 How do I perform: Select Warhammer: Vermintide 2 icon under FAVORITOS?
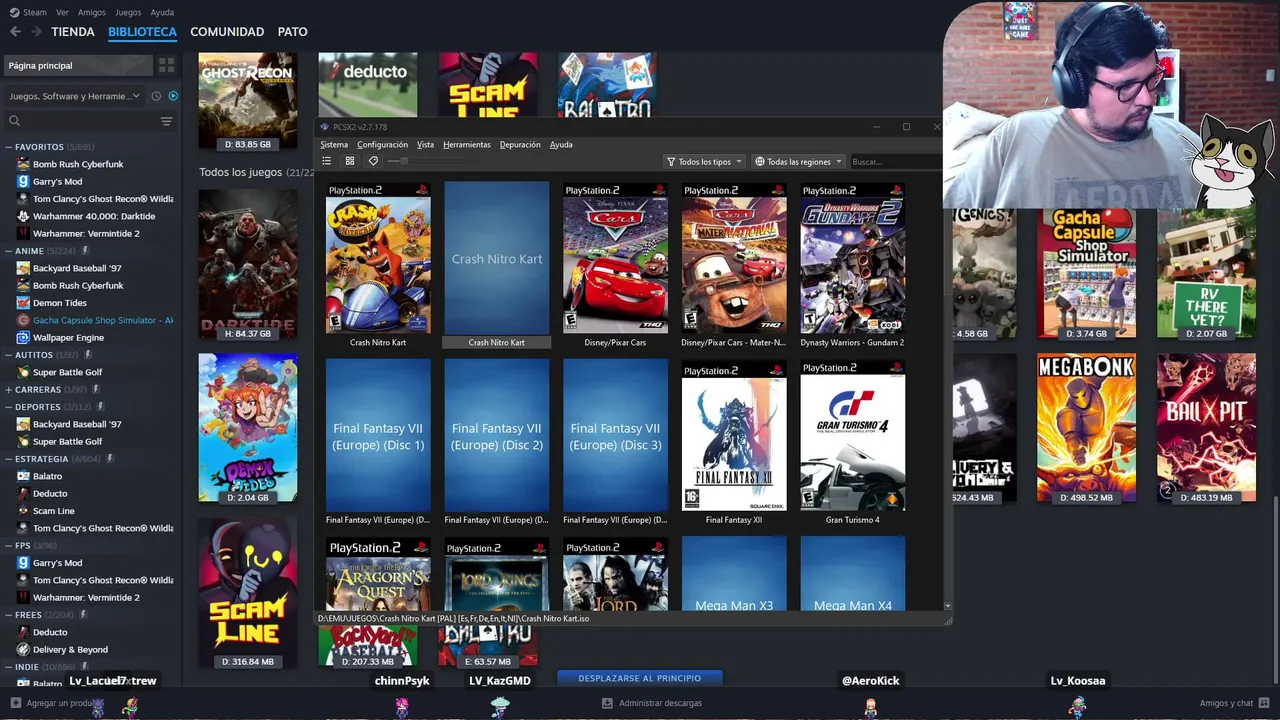click(23, 233)
